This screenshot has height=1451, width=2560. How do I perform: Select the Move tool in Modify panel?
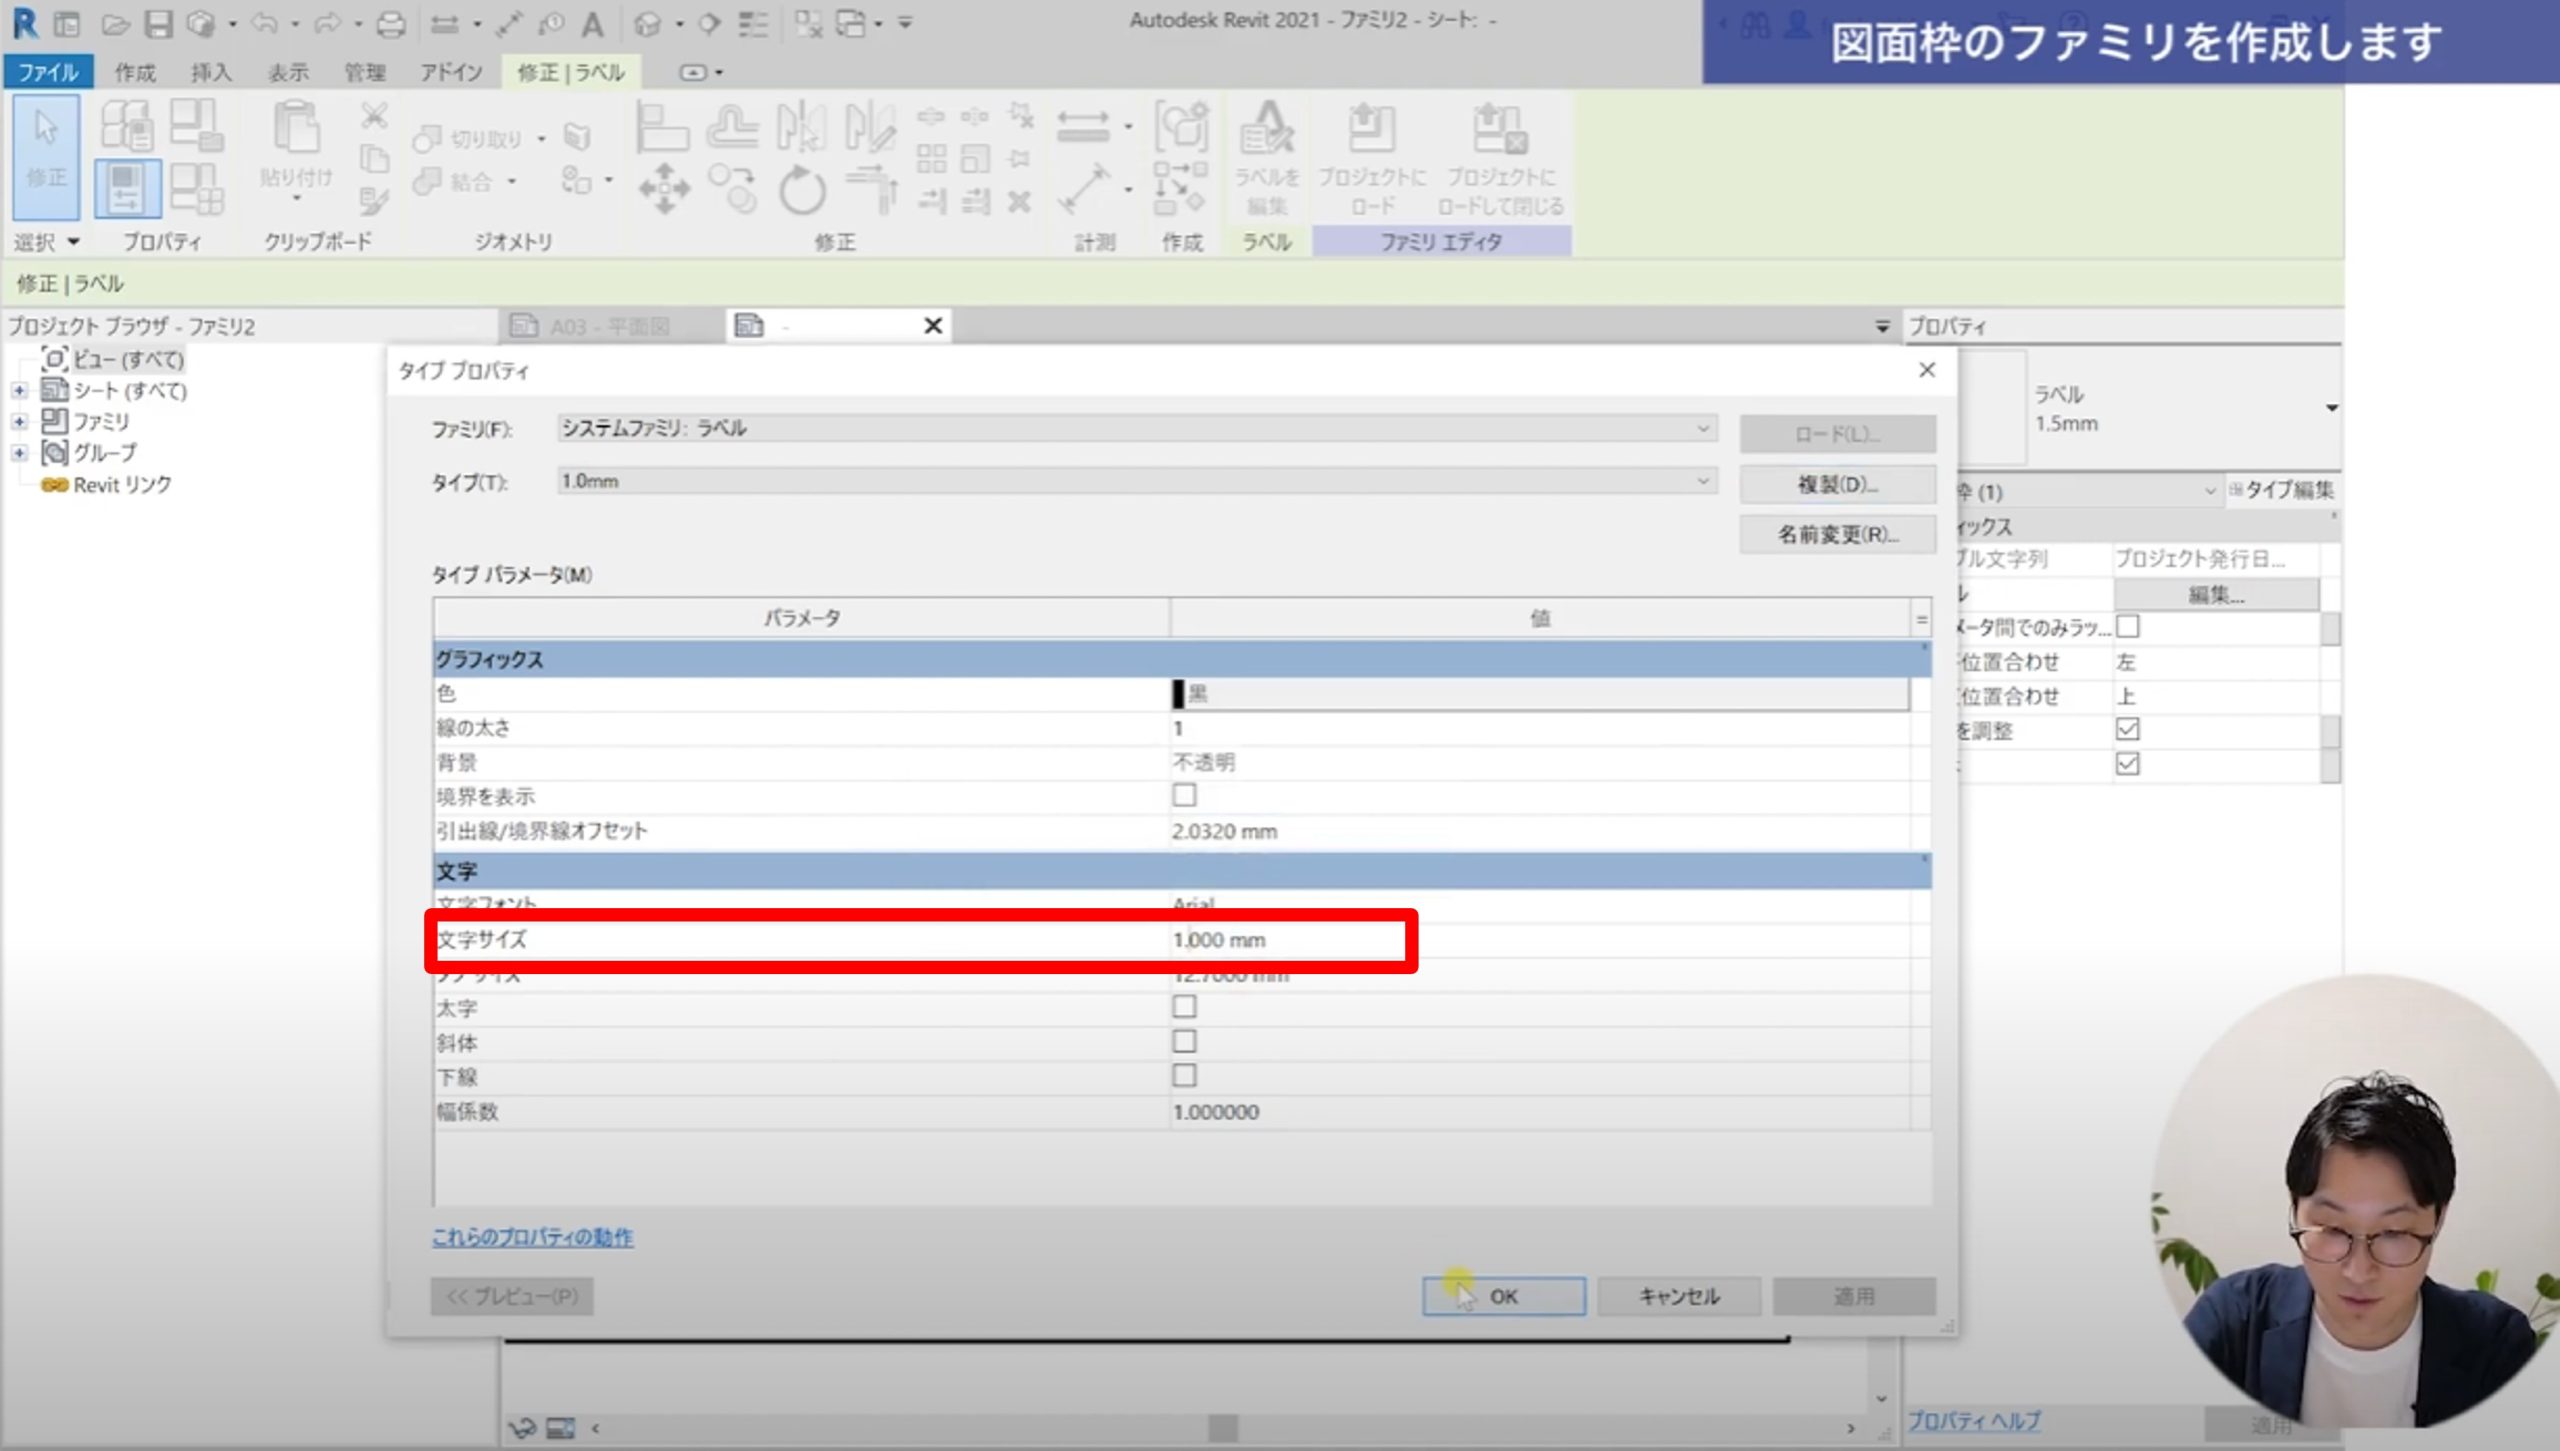point(664,189)
